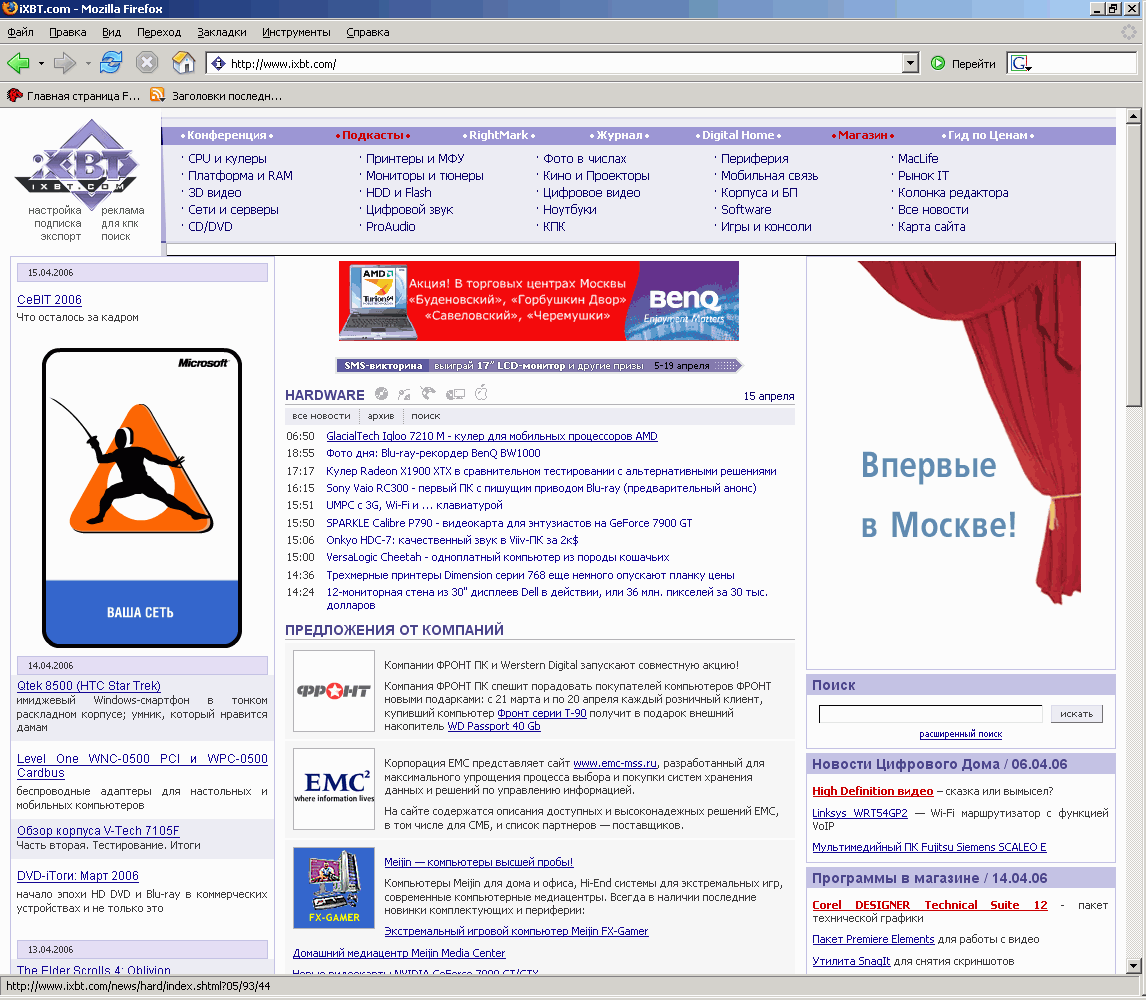Image resolution: width=1146 pixels, height=1000 pixels.
Task: Open the Переход menu
Action: pos(159,32)
